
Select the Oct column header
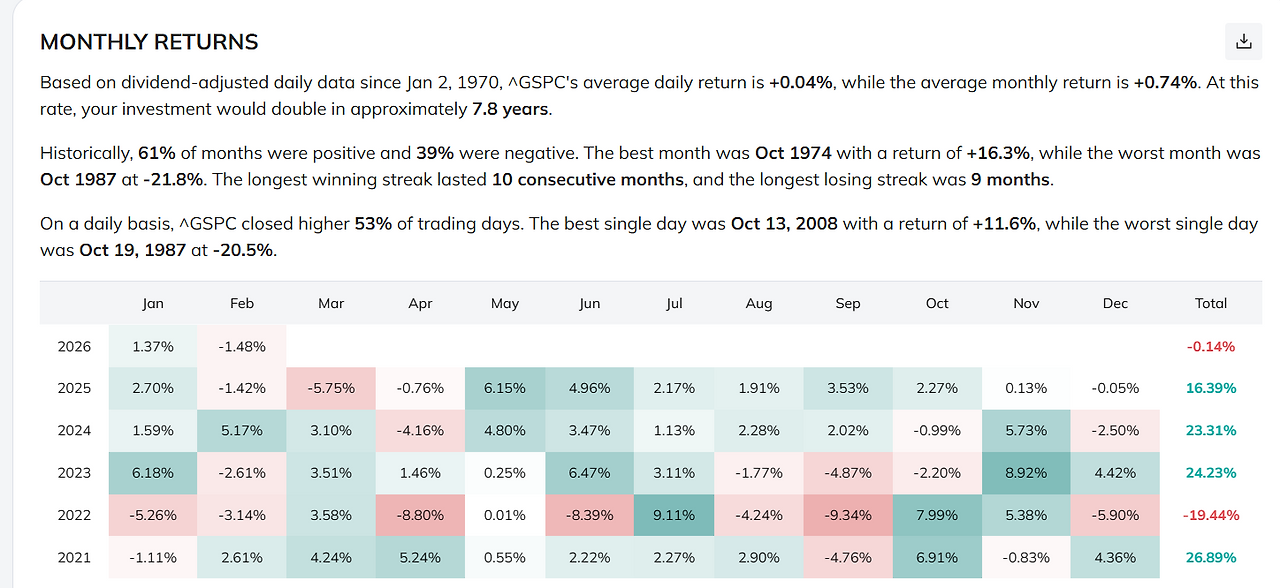937,303
